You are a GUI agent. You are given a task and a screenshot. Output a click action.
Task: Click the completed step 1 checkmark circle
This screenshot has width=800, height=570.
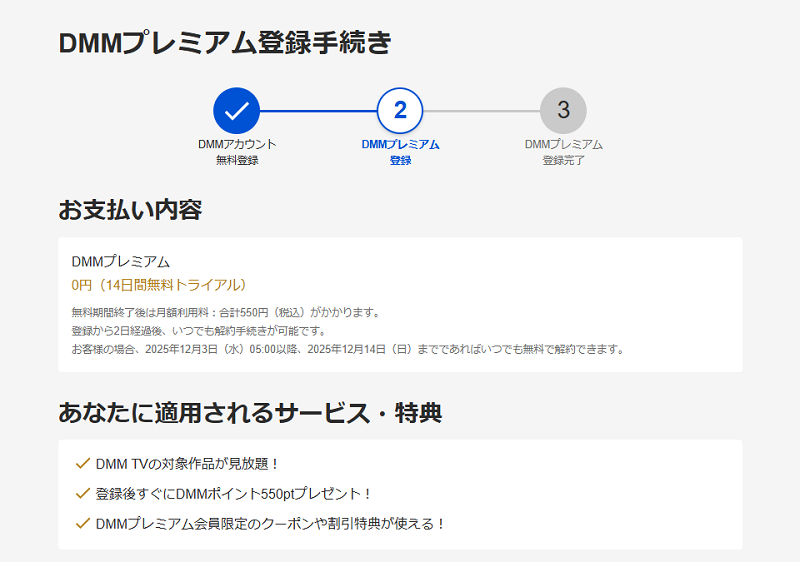pyautogui.click(x=236, y=111)
